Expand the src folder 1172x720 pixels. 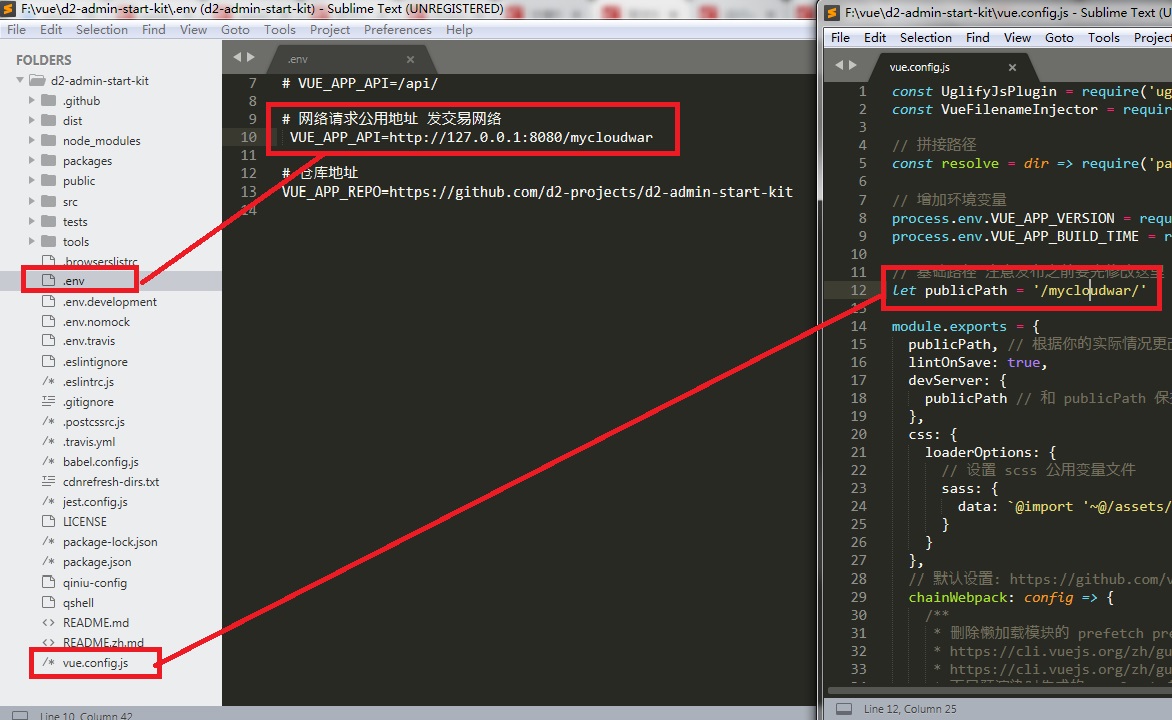pos(33,201)
